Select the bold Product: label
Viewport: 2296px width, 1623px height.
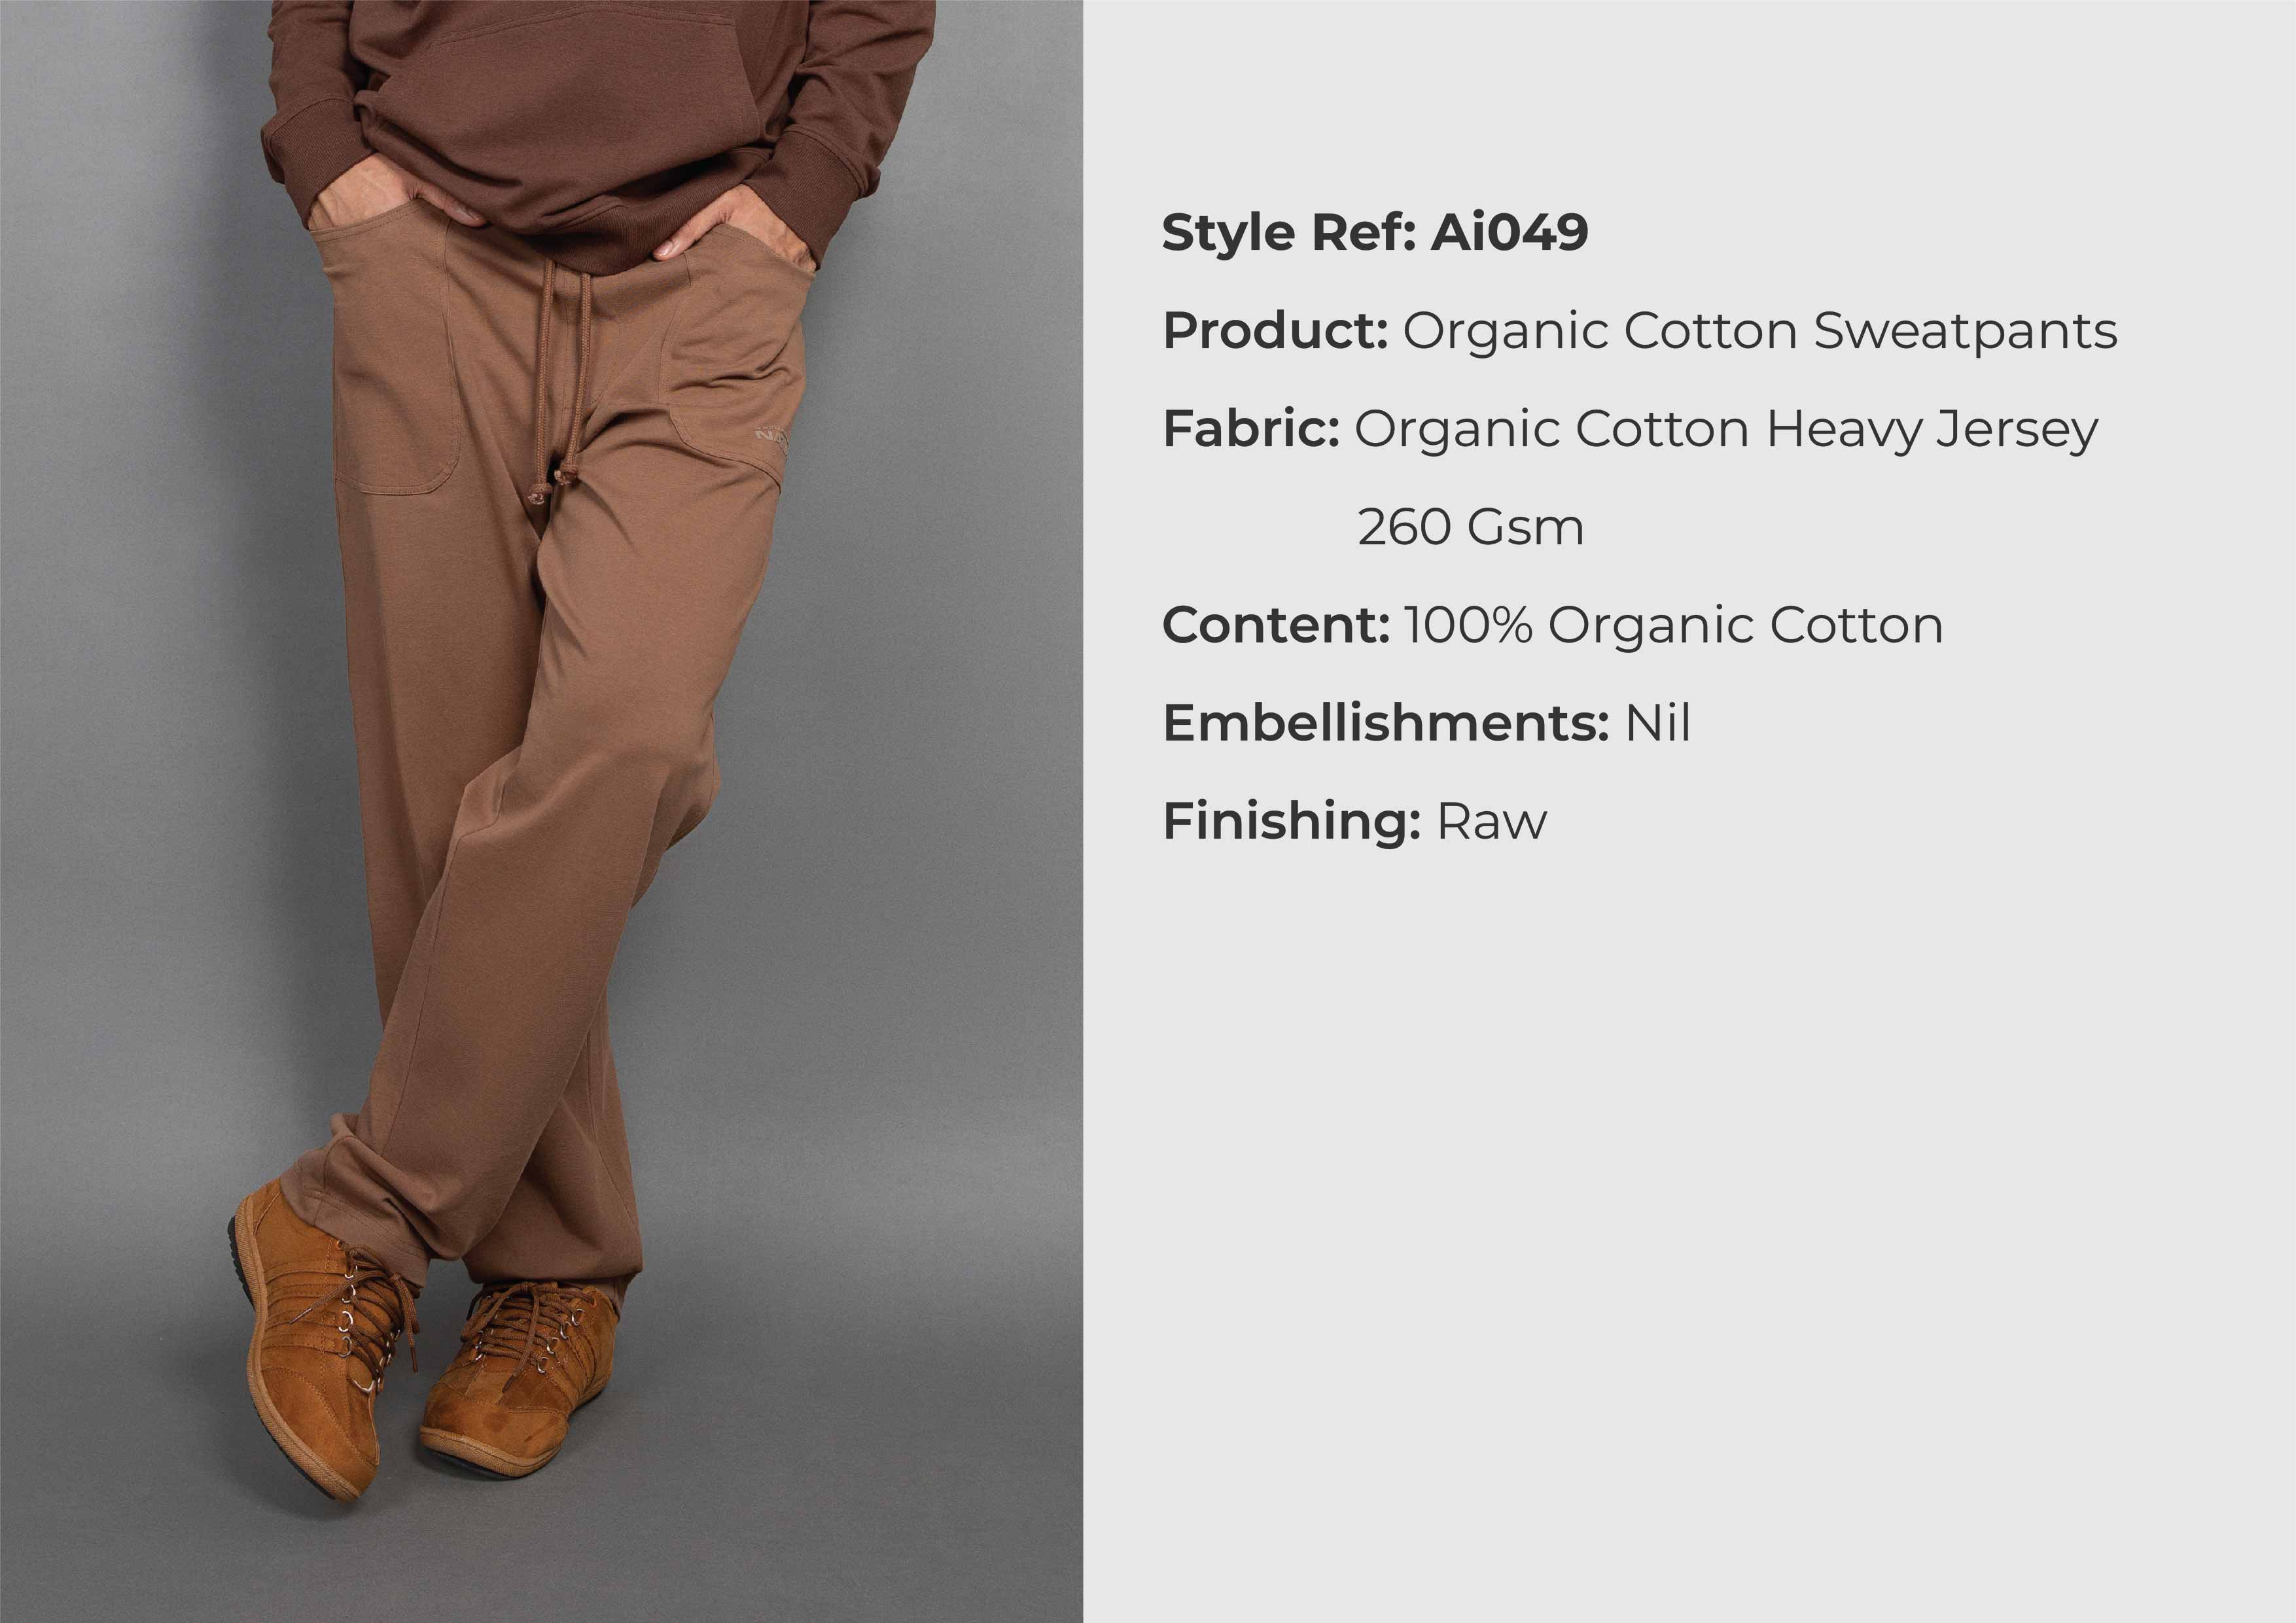pyautogui.click(x=1275, y=331)
